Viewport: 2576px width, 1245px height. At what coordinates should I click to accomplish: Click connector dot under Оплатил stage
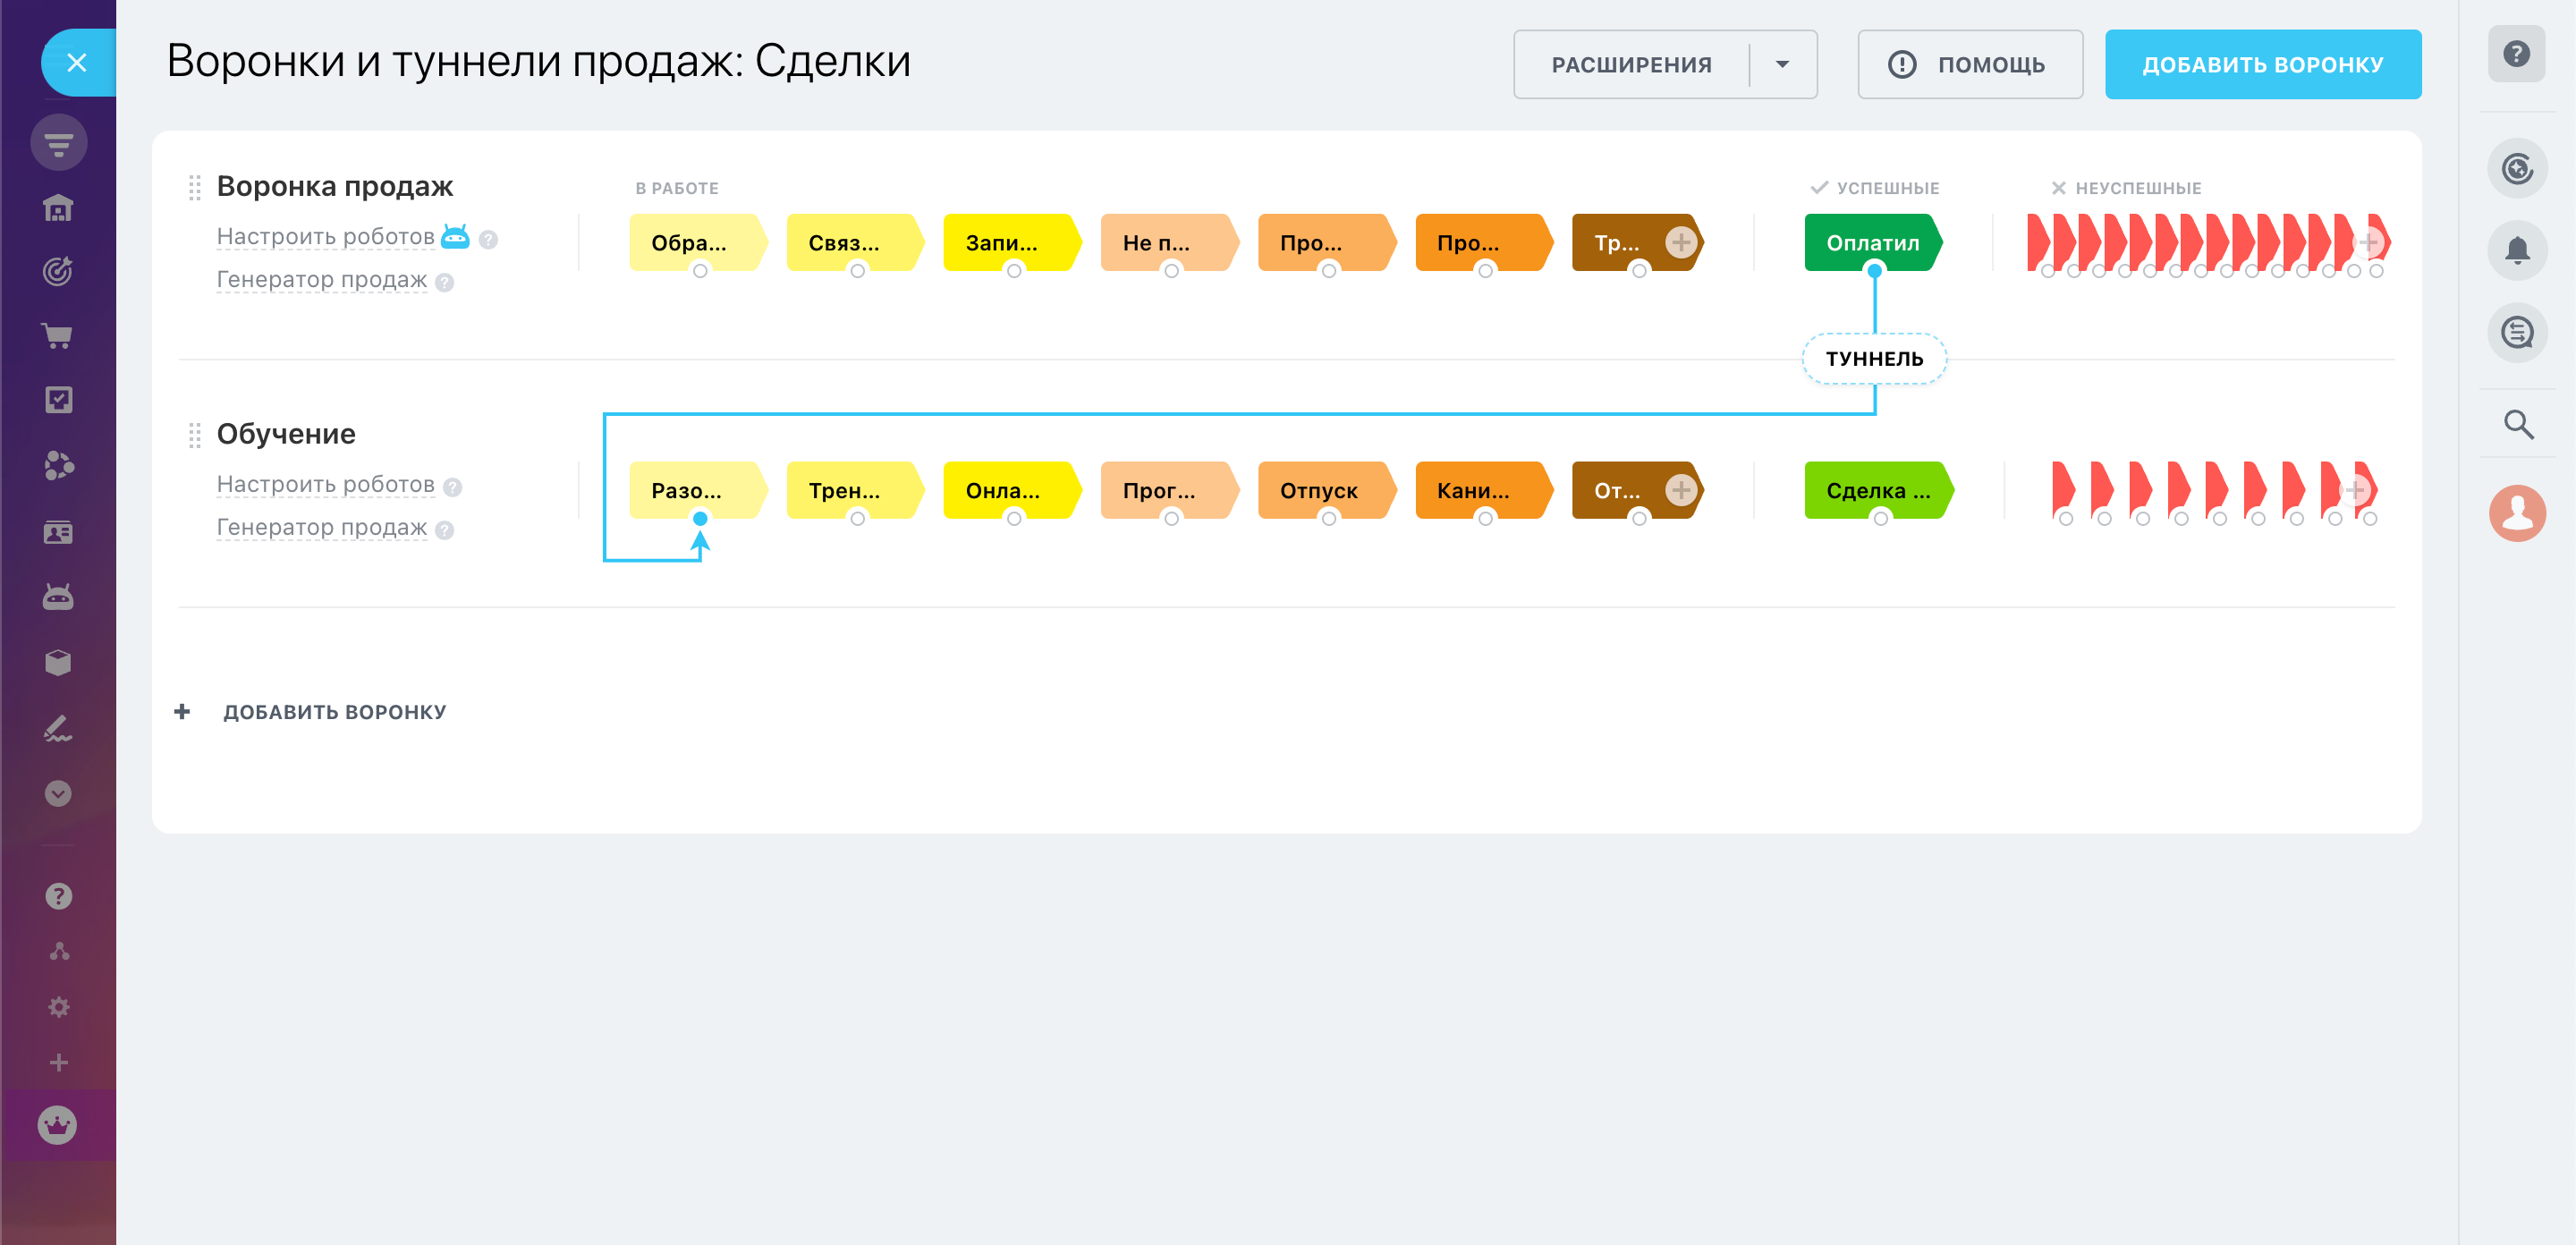(x=1874, y=270)
